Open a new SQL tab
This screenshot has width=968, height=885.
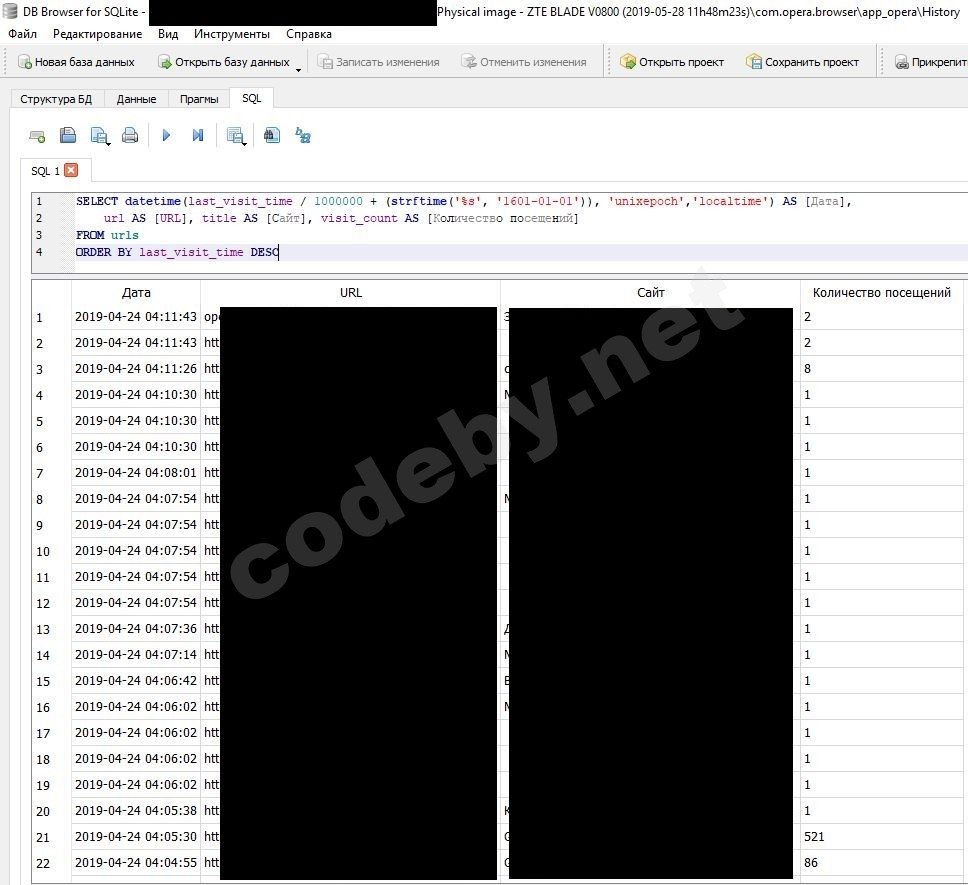[x=37, y=136]
